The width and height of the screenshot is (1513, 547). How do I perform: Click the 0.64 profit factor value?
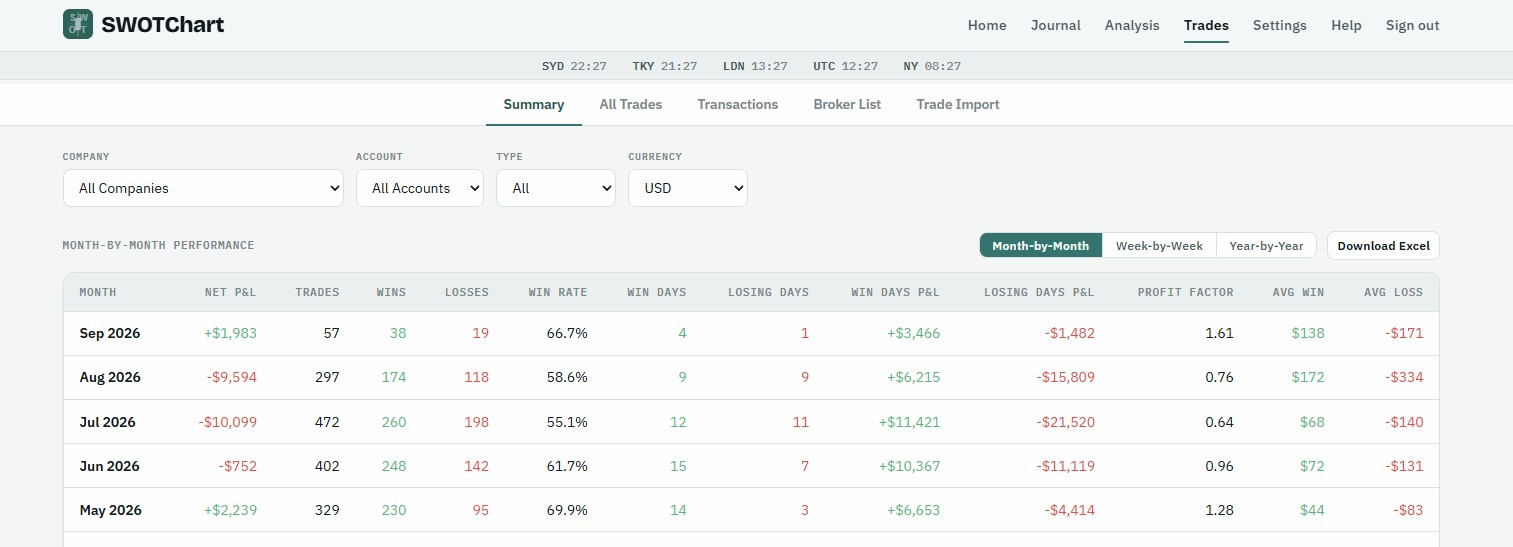[x=1220, y=422]
